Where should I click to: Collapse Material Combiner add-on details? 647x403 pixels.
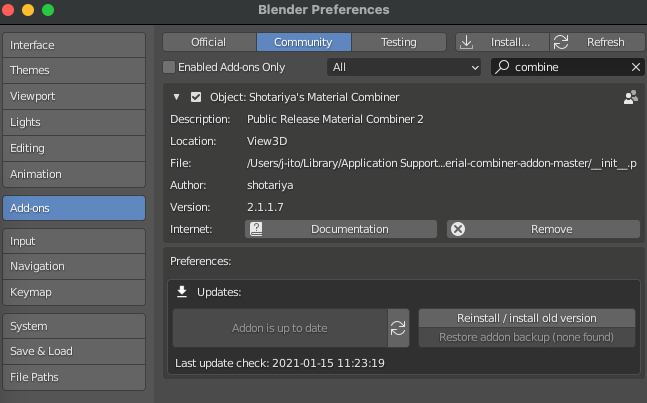point(177,97)
